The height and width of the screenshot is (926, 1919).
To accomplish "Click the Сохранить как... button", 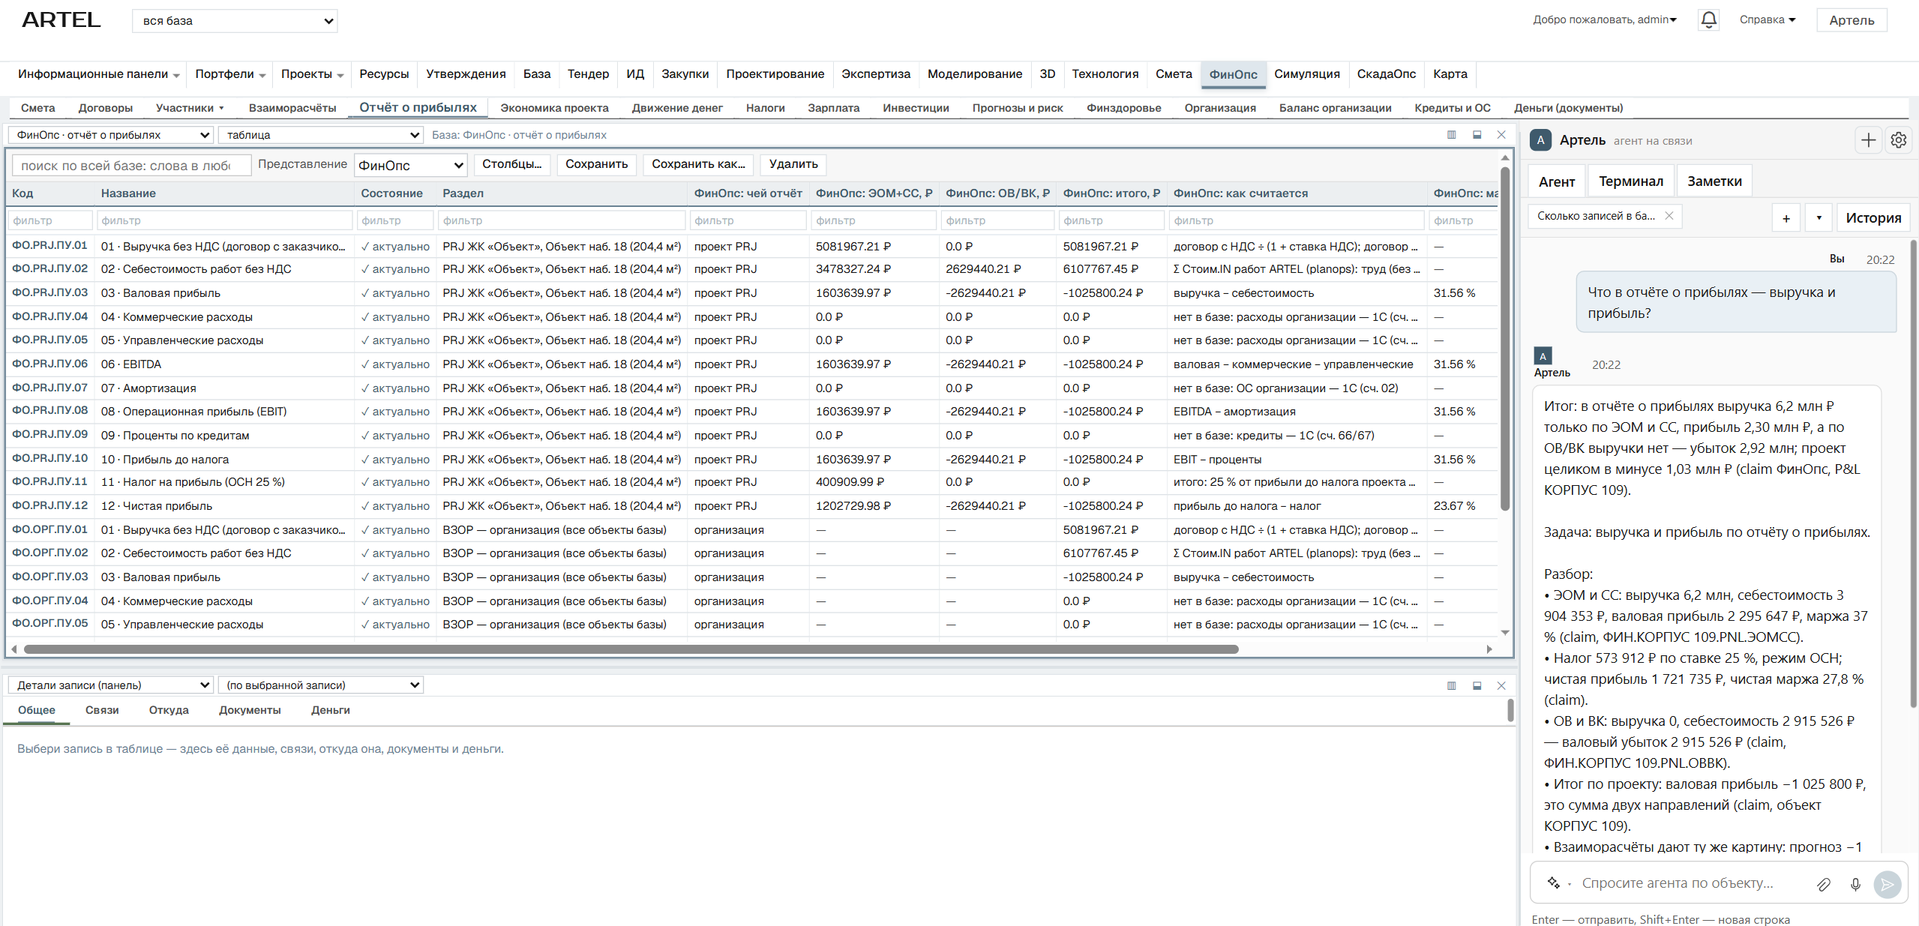I will click(698, 164).
